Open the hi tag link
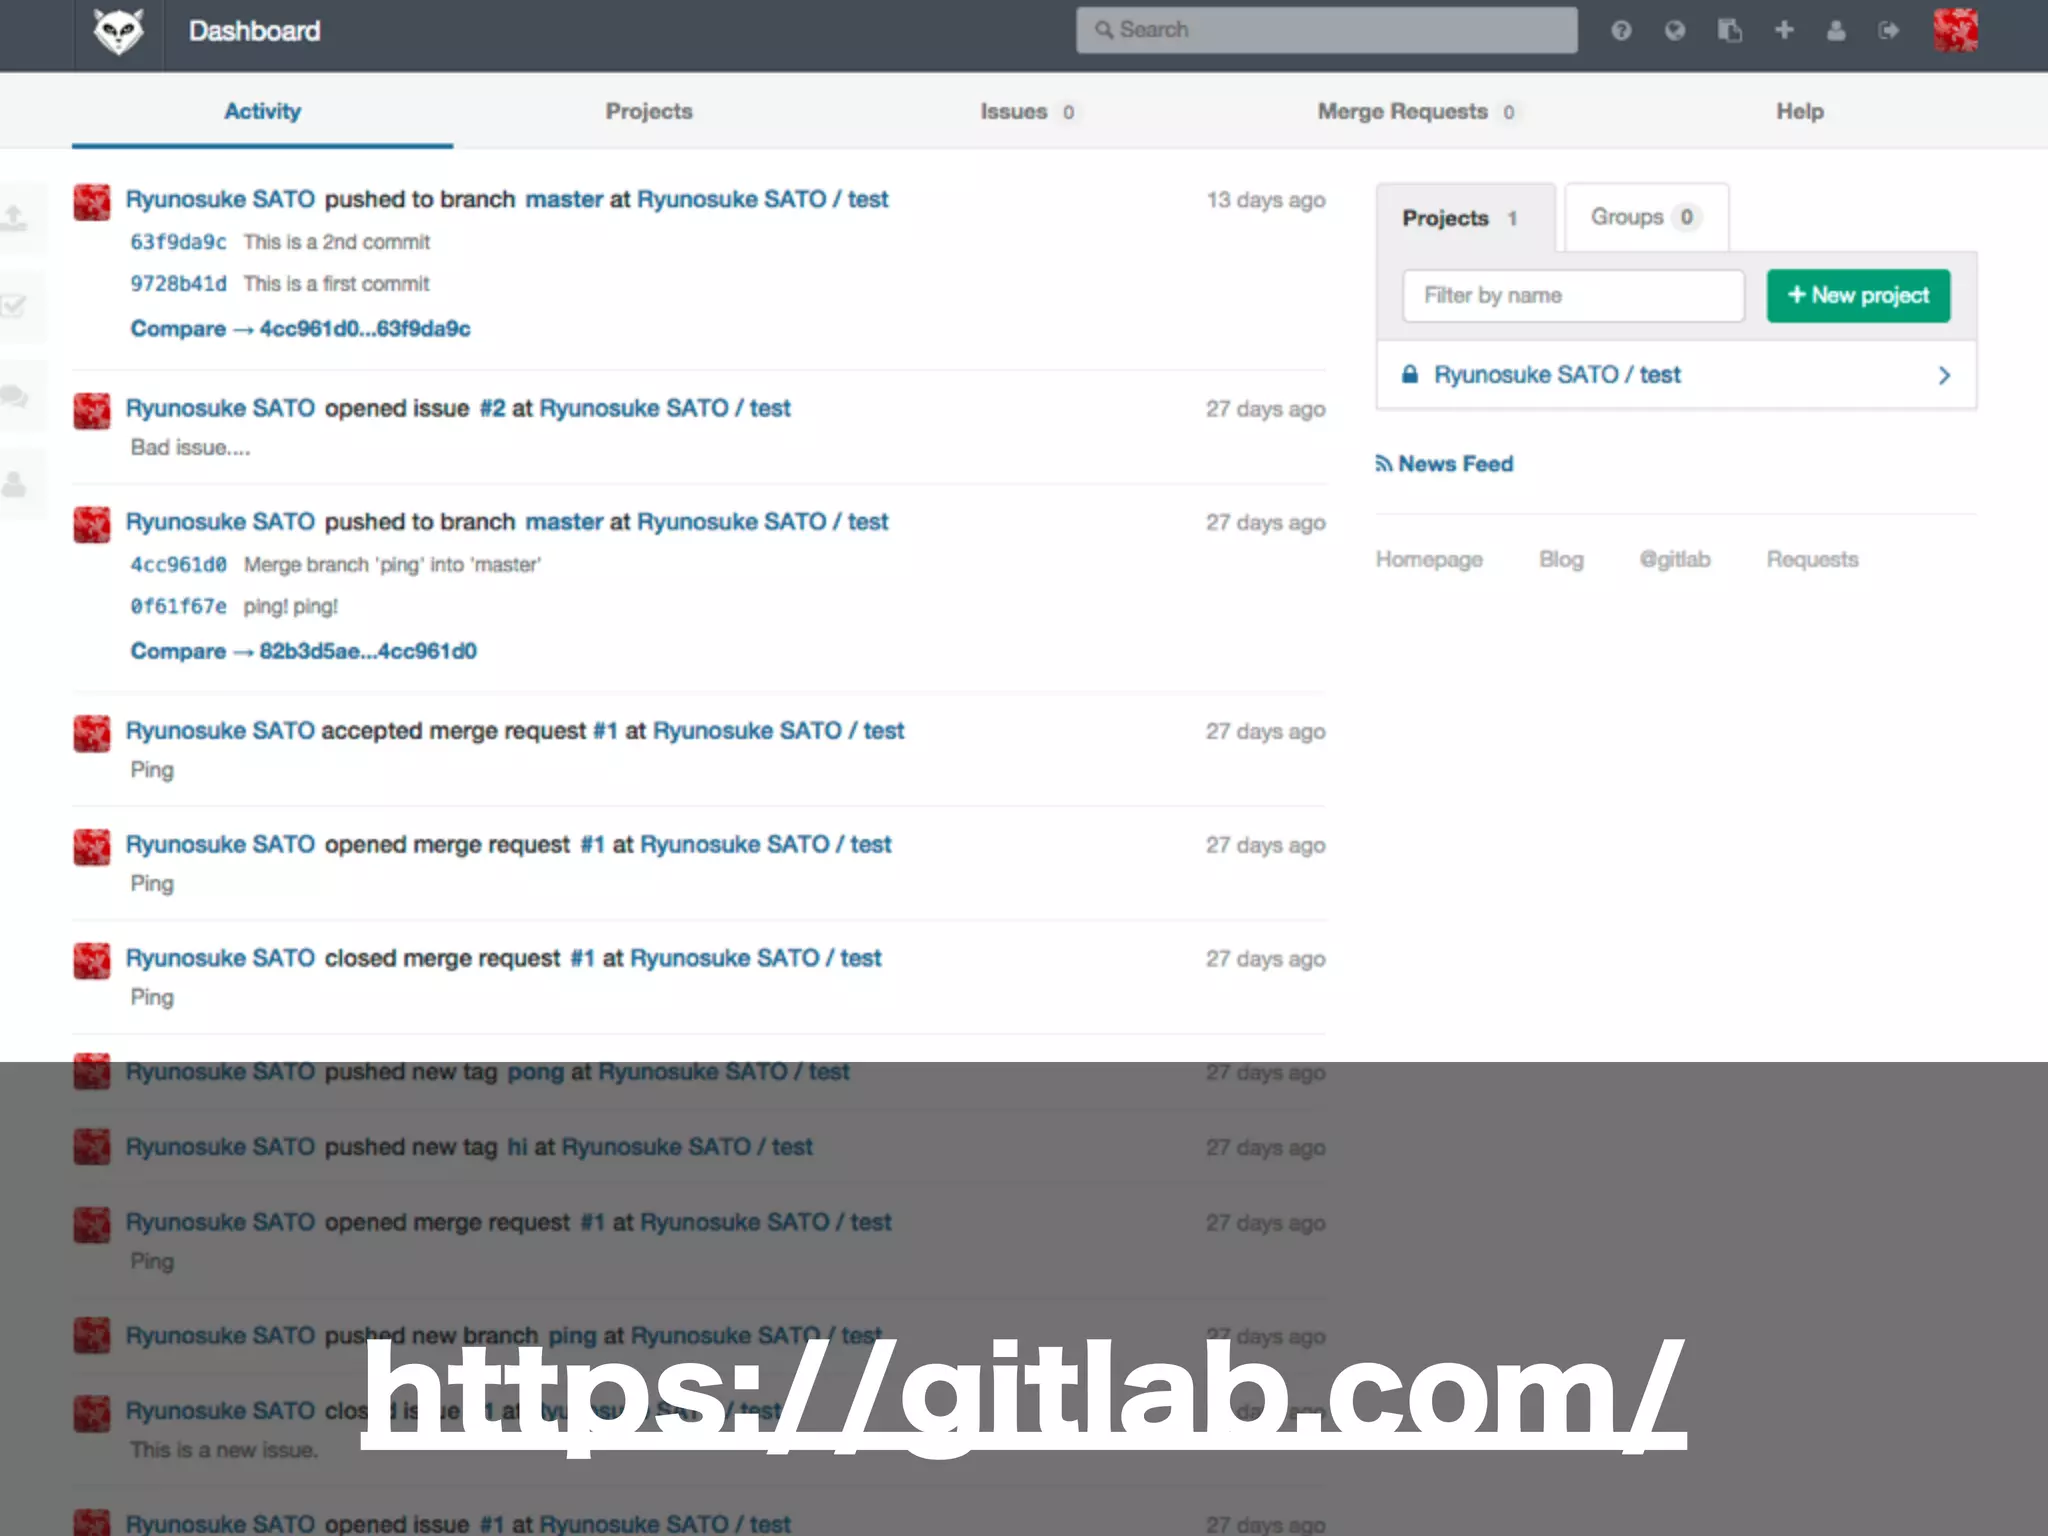2048x1536 pixels. click(517, 1147)
